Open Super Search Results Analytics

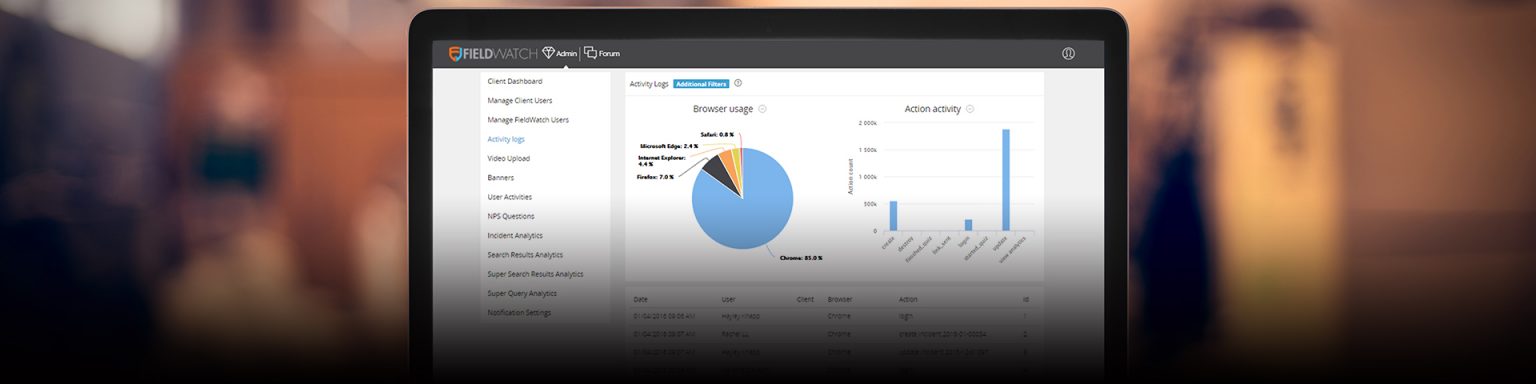(x=535, y=274)
